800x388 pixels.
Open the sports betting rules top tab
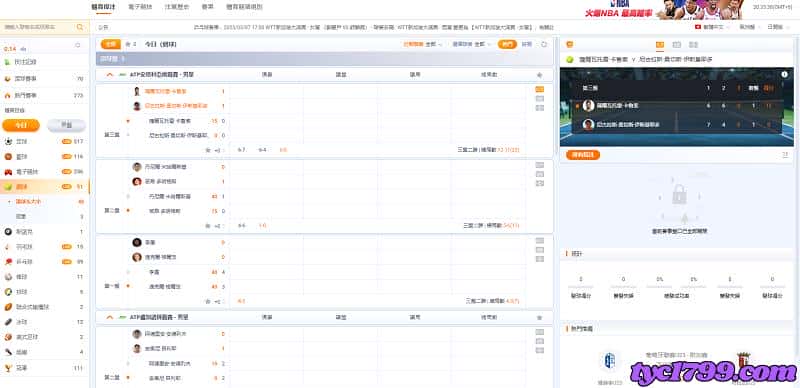tap(244, 7)
